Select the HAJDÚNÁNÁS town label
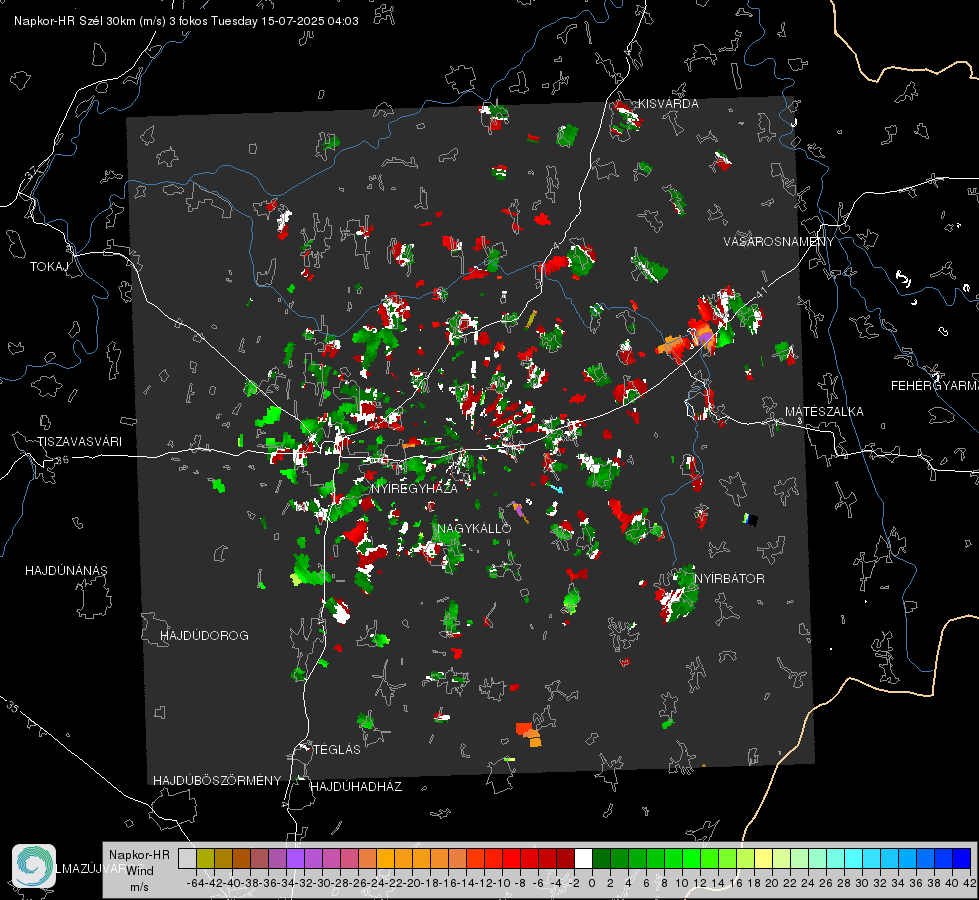 click(66, 570)
